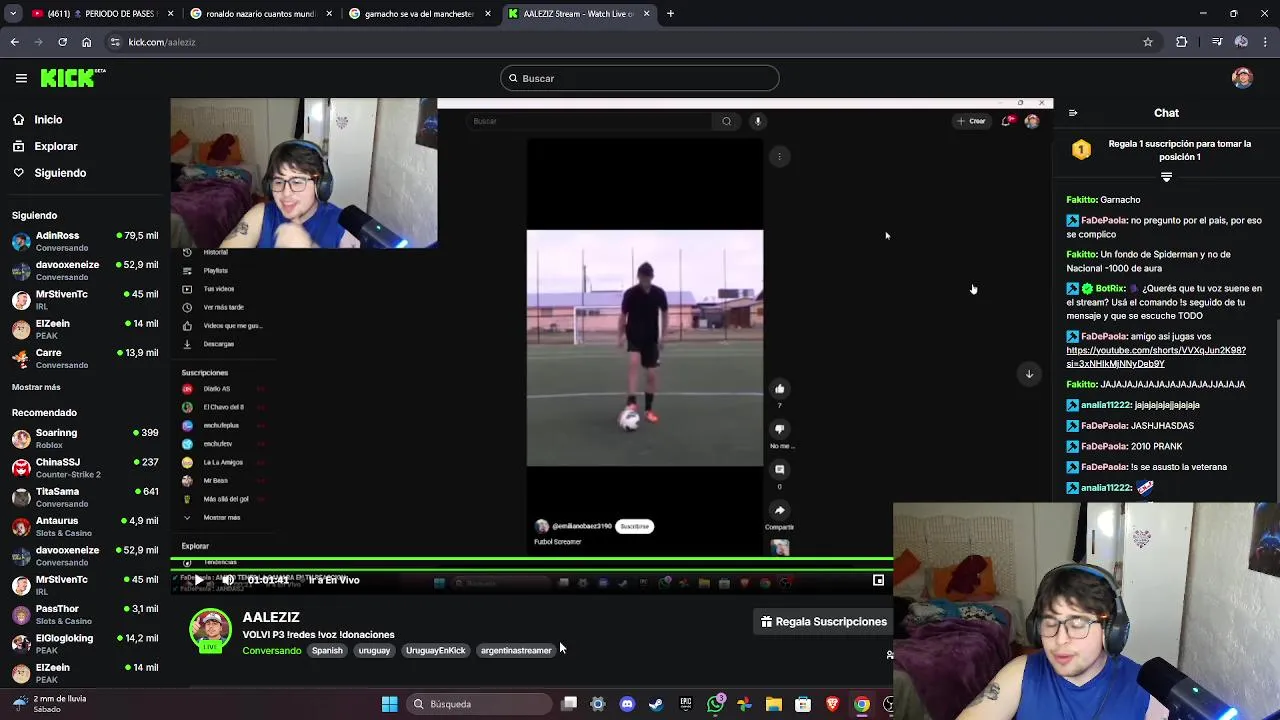Open ElGlogloking recommended channel

[x=85, y=643]
